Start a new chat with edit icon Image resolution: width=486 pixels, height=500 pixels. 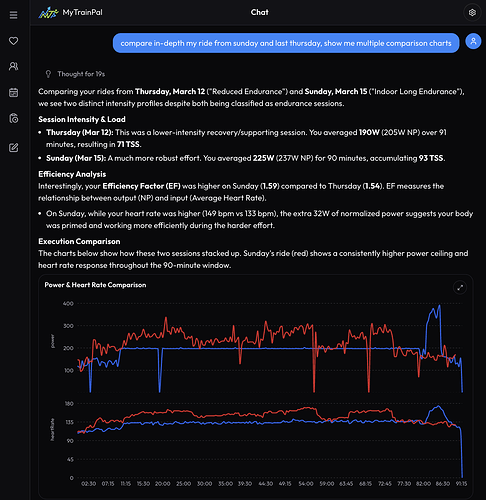point(13,148)
